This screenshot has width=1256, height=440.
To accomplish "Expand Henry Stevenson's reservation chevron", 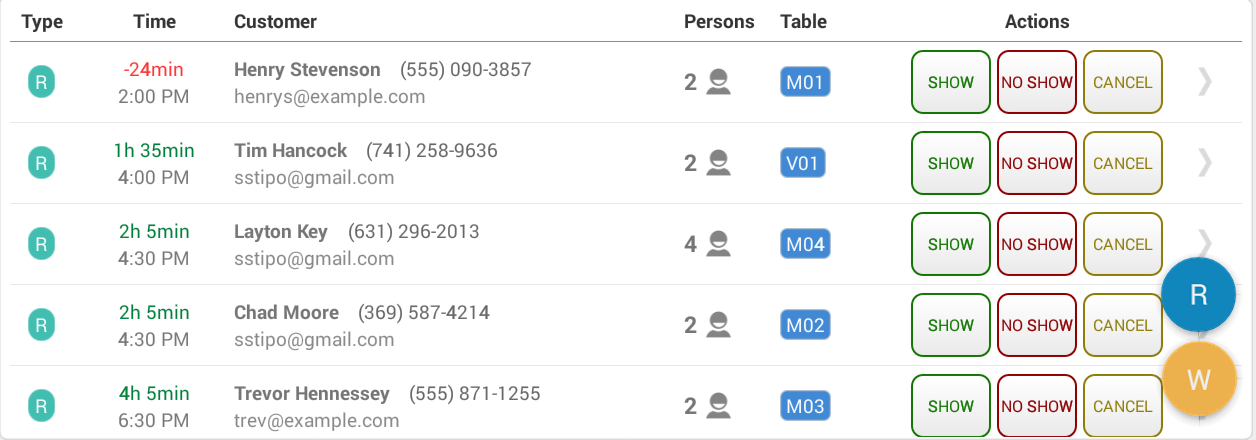I will 1205,82.
